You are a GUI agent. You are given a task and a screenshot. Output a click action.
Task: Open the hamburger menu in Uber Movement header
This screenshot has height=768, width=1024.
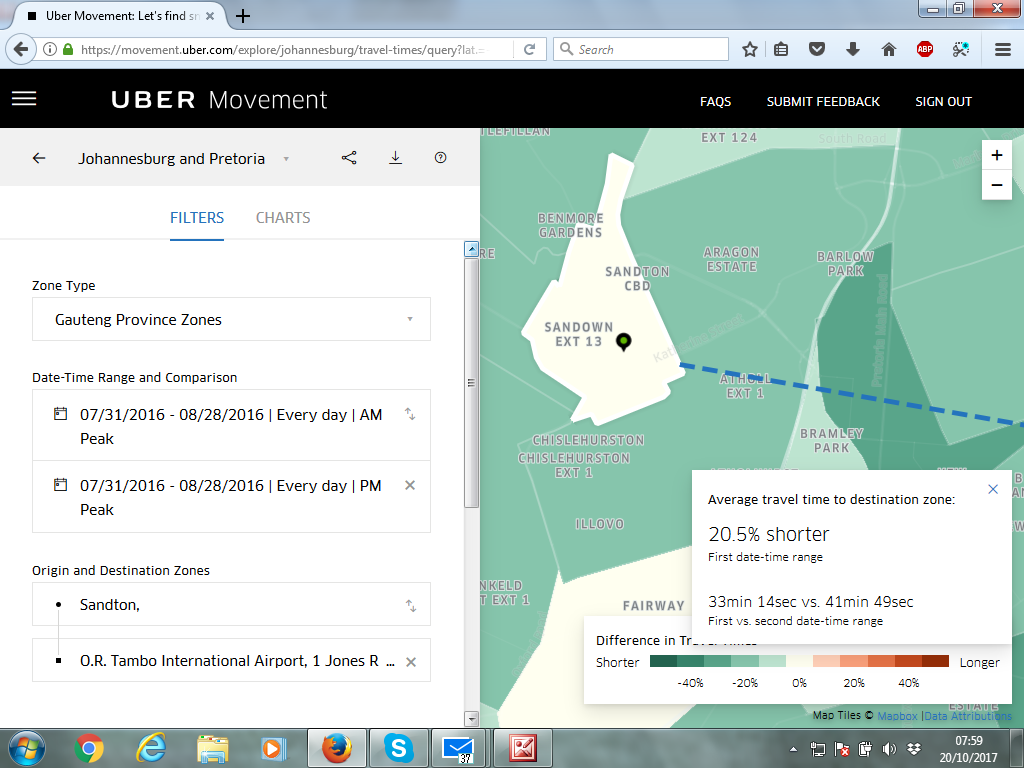click(x=24, y=99)
